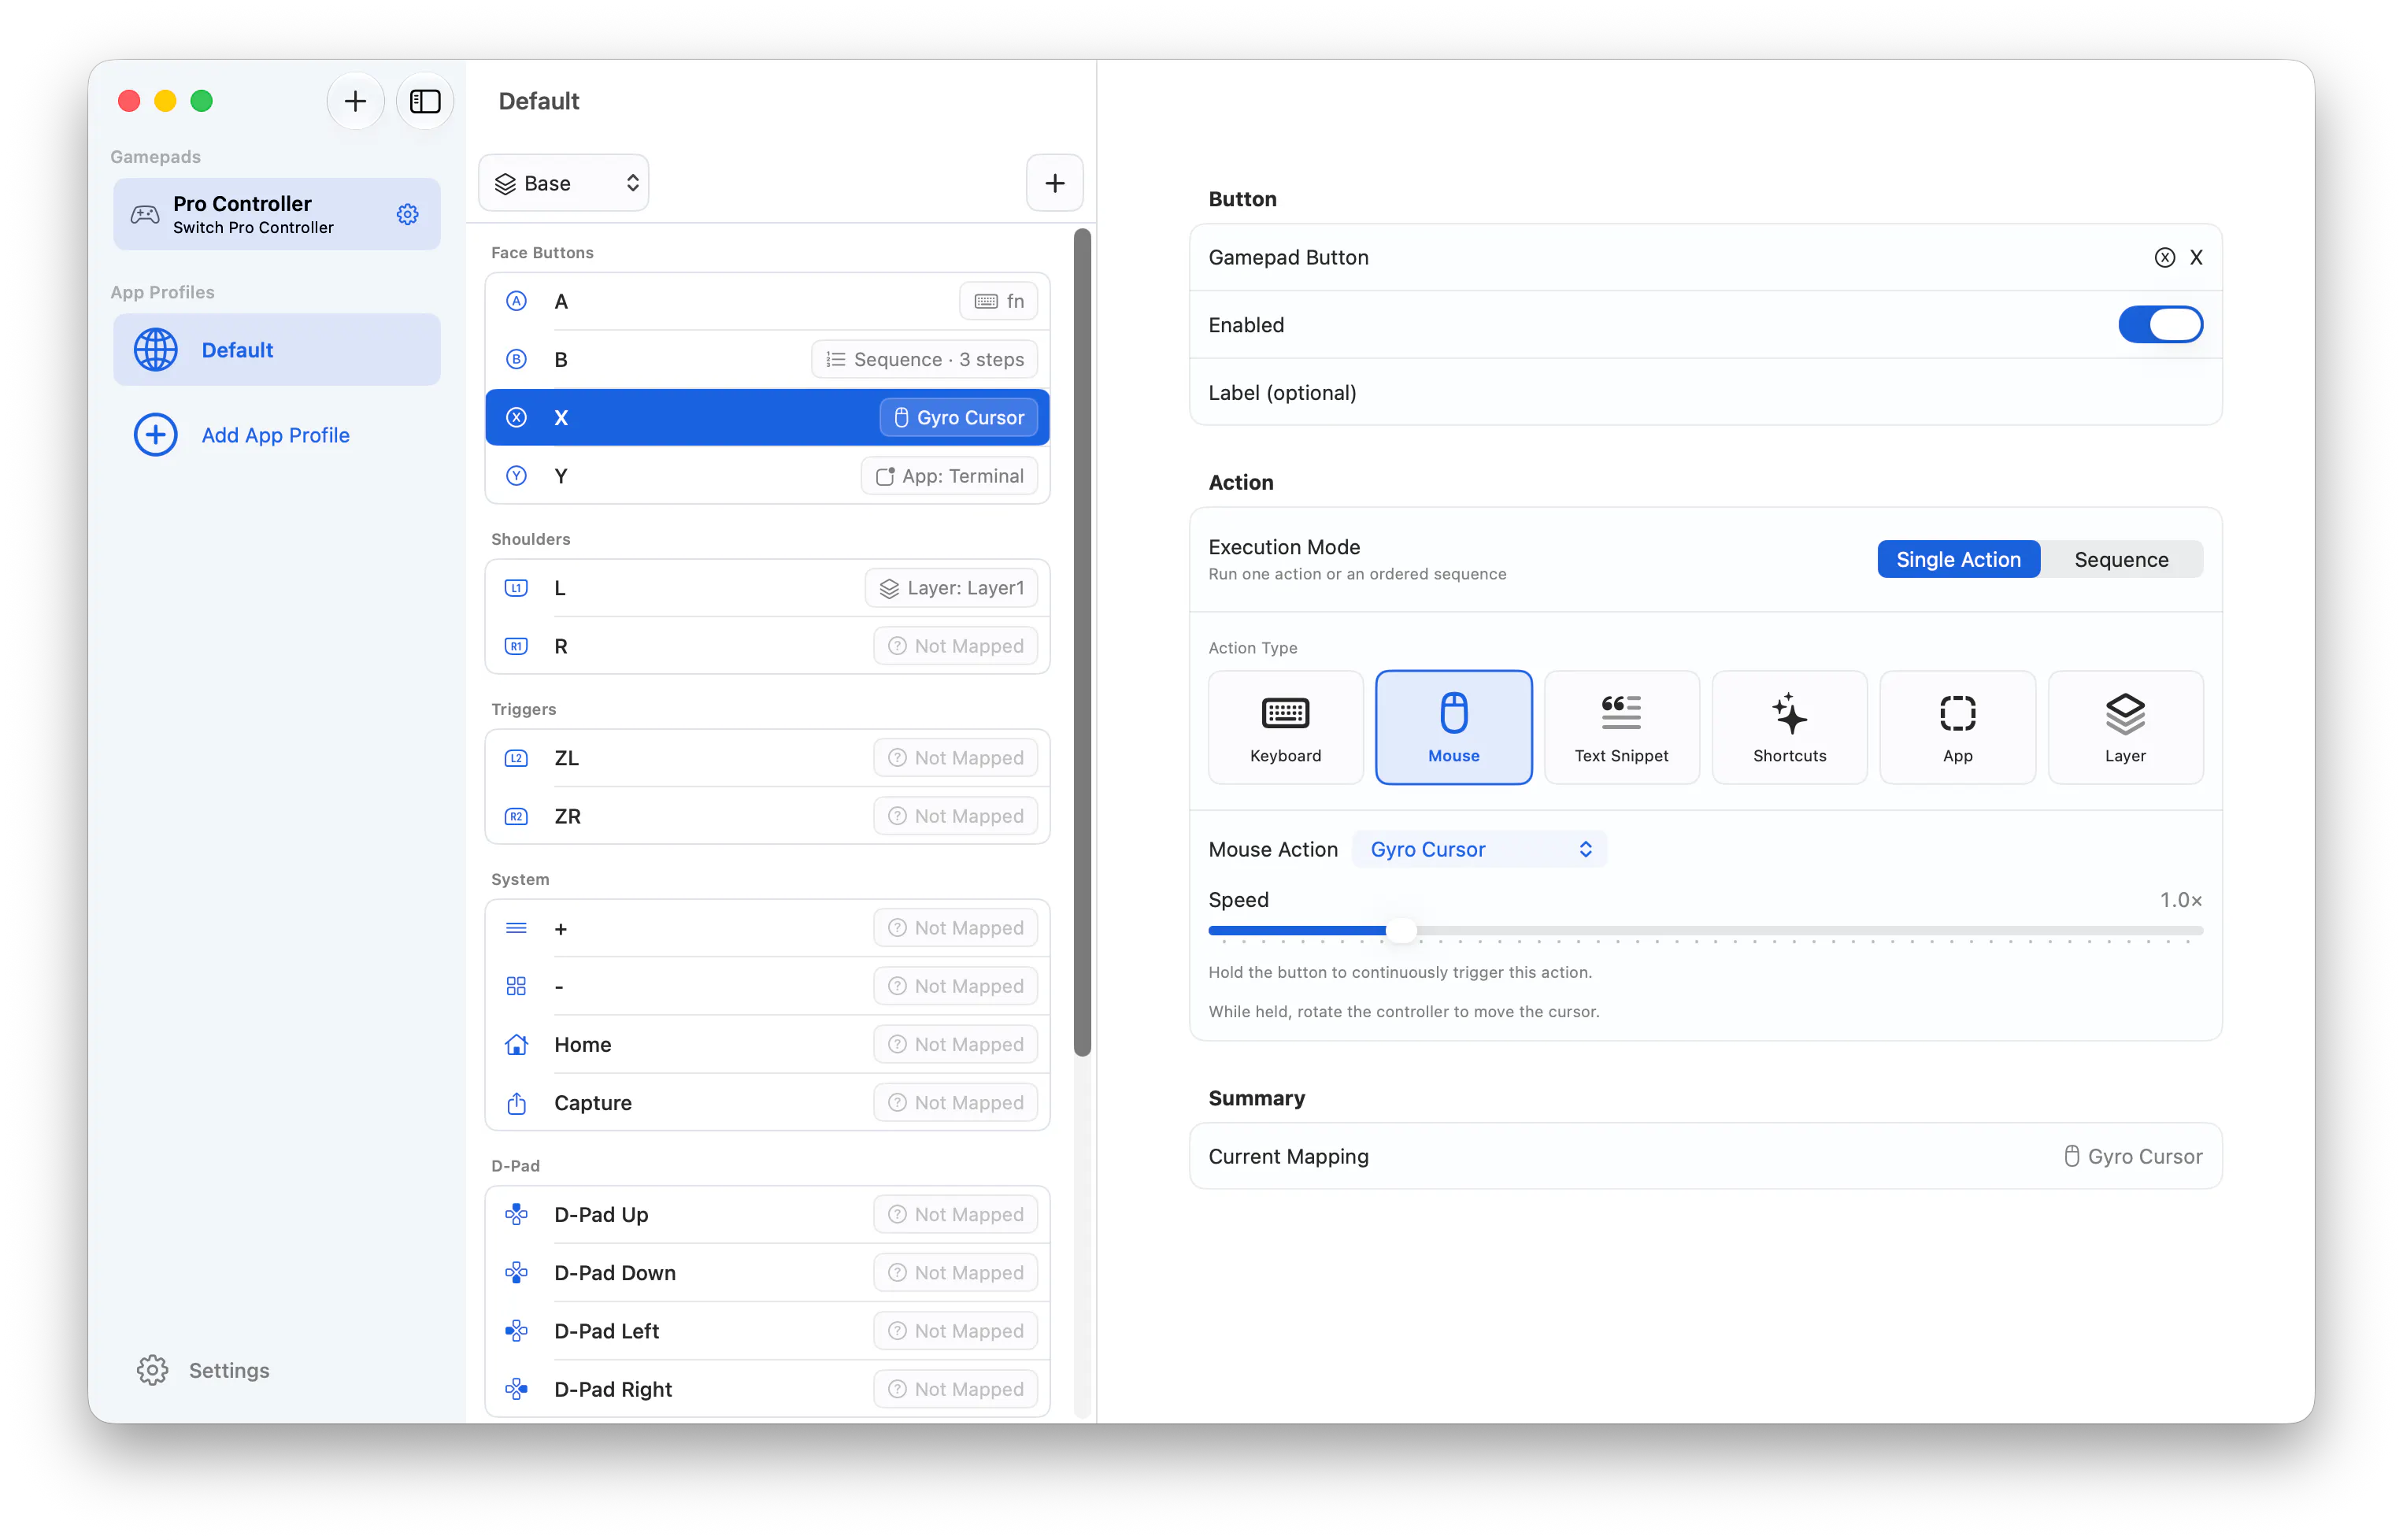Click the Default profile globe icon

pos(156,350)
